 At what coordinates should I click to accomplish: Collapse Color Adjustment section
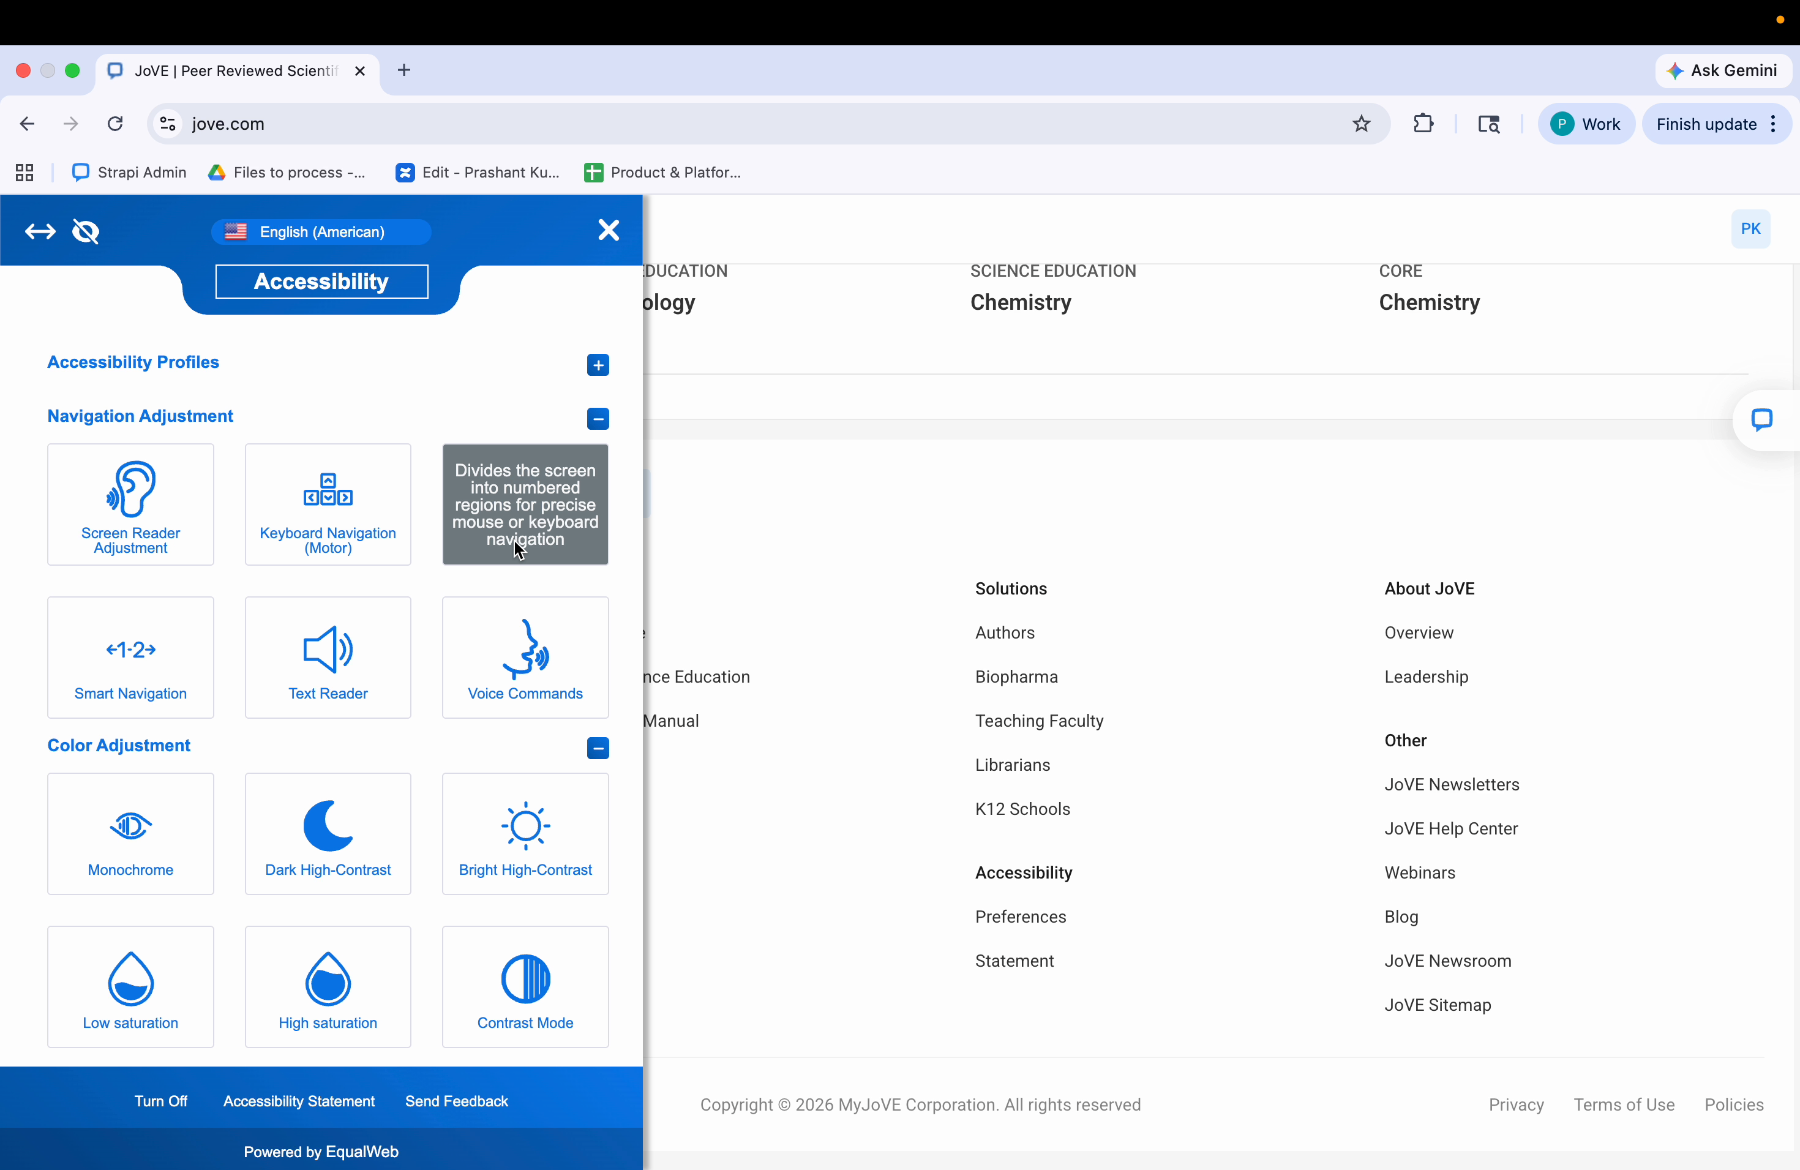[598, 748]
